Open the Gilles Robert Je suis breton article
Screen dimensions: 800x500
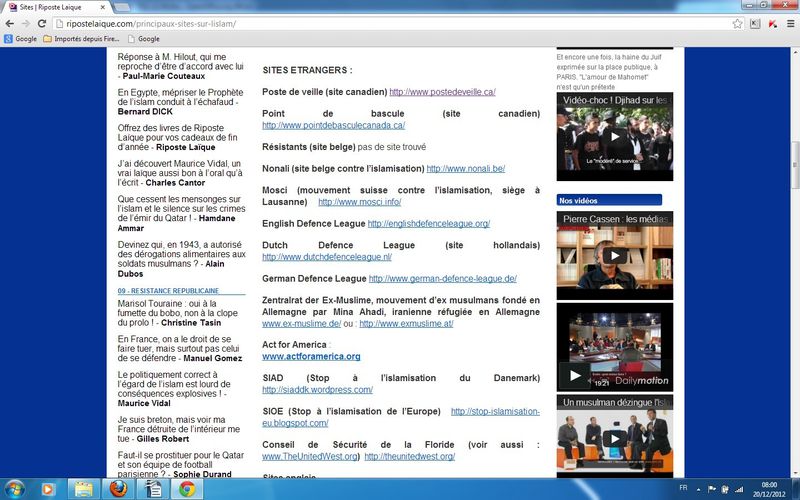[x=179, y=429]
